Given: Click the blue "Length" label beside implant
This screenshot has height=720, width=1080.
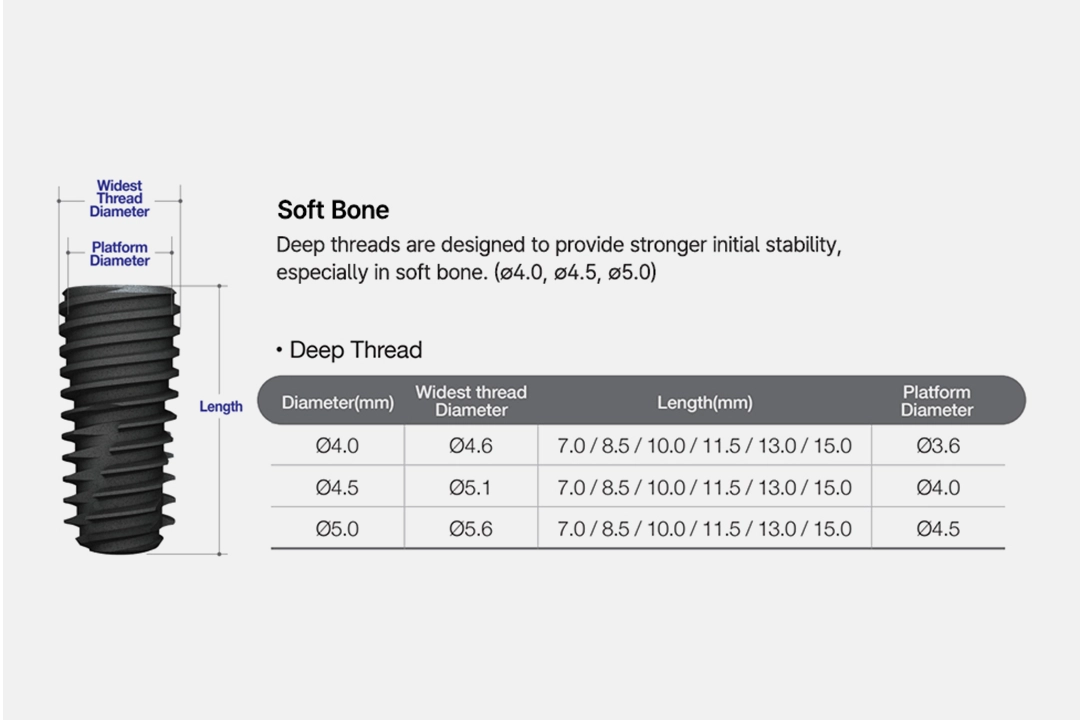Looking at the screenshot, I should click(221, 407).
